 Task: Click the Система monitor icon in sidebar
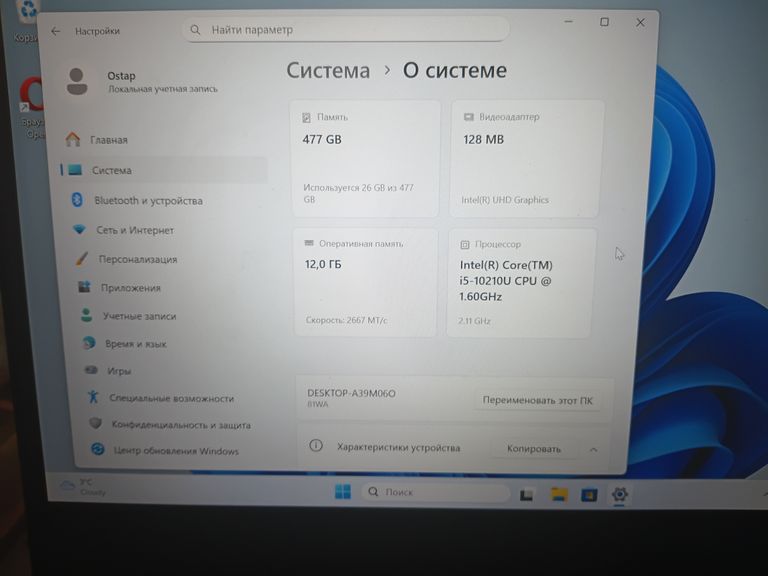75,170
